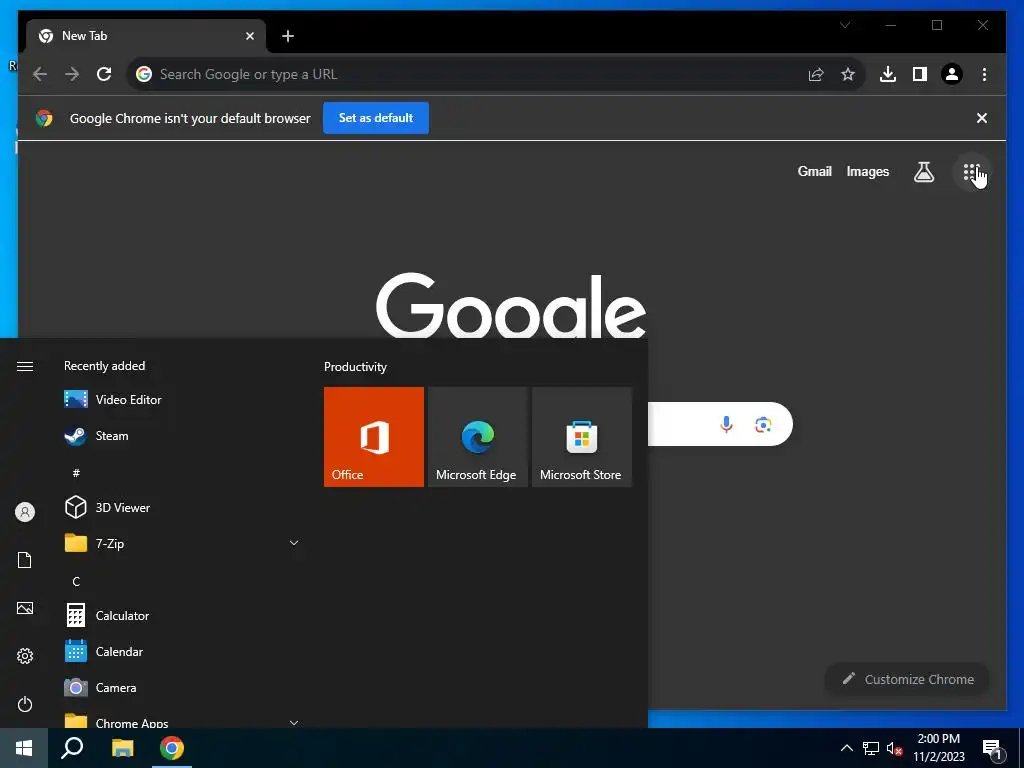The image size is (1024, 768).
Task: Open Video Editor from Start list
Action: 182,400
